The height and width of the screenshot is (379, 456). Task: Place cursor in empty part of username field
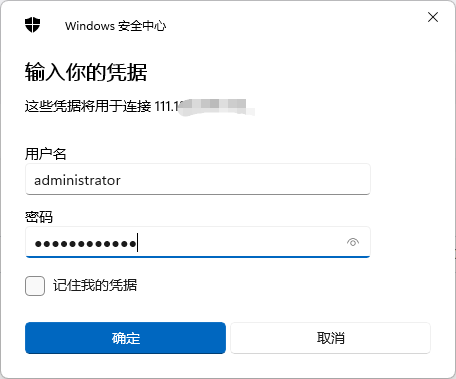pos(245,179)
